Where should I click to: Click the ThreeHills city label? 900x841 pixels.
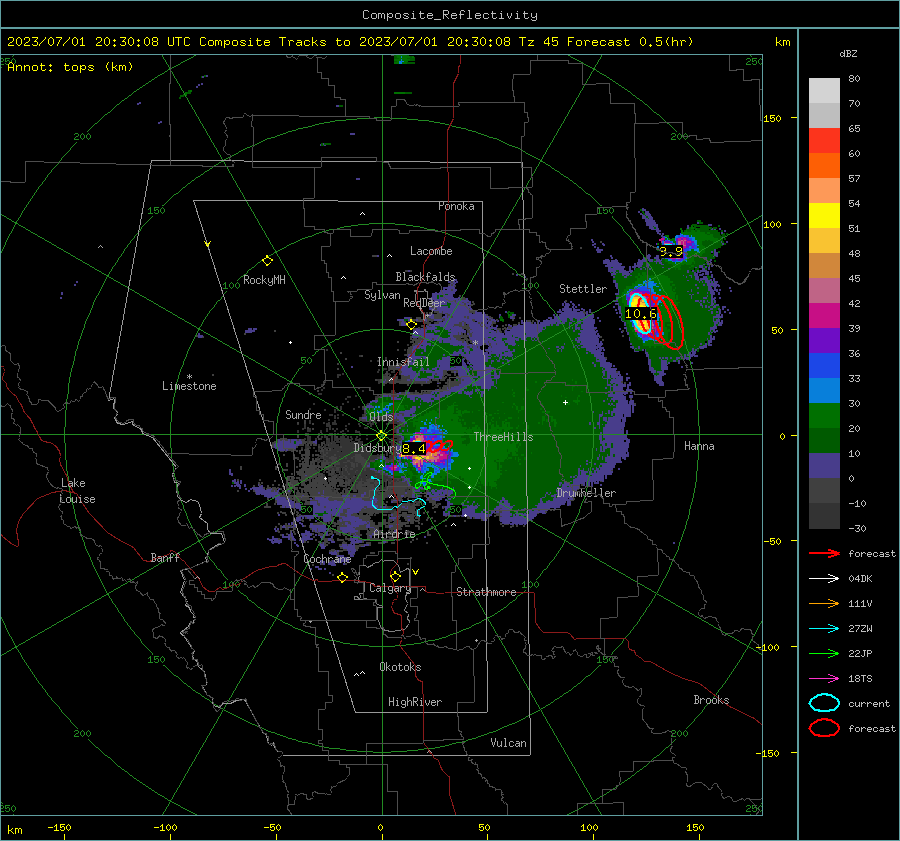(x=503, y=437)
